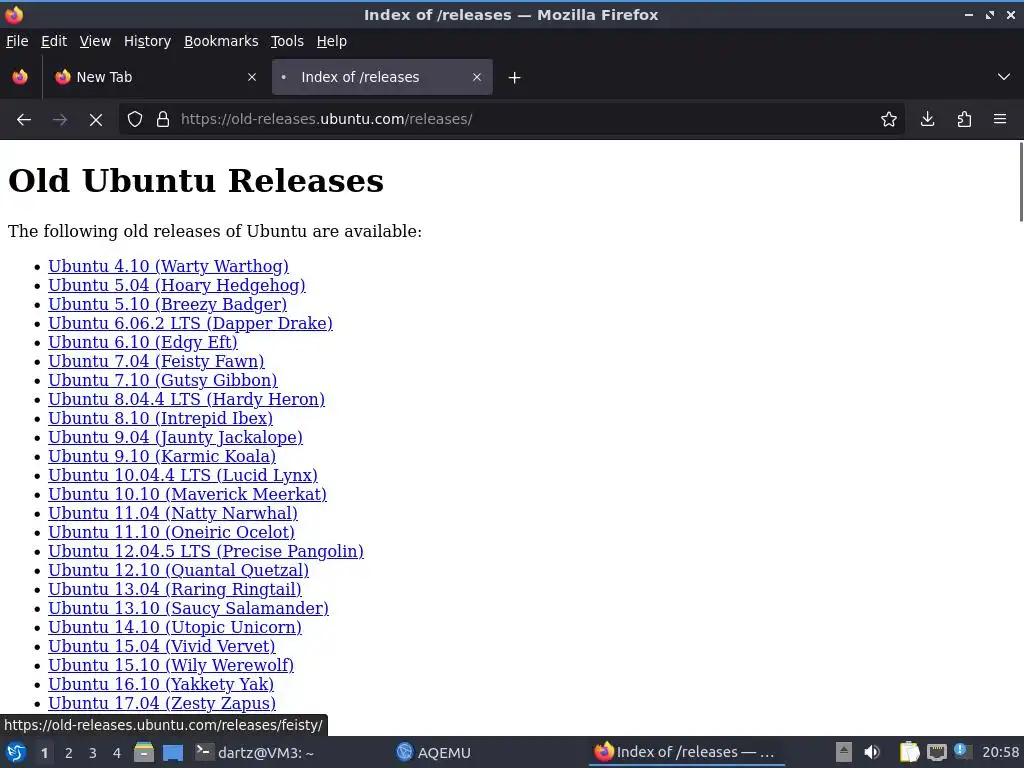The width and height of the screenshot is (1024, 768).
Task: Go back to the previous page
Action: 24,120
